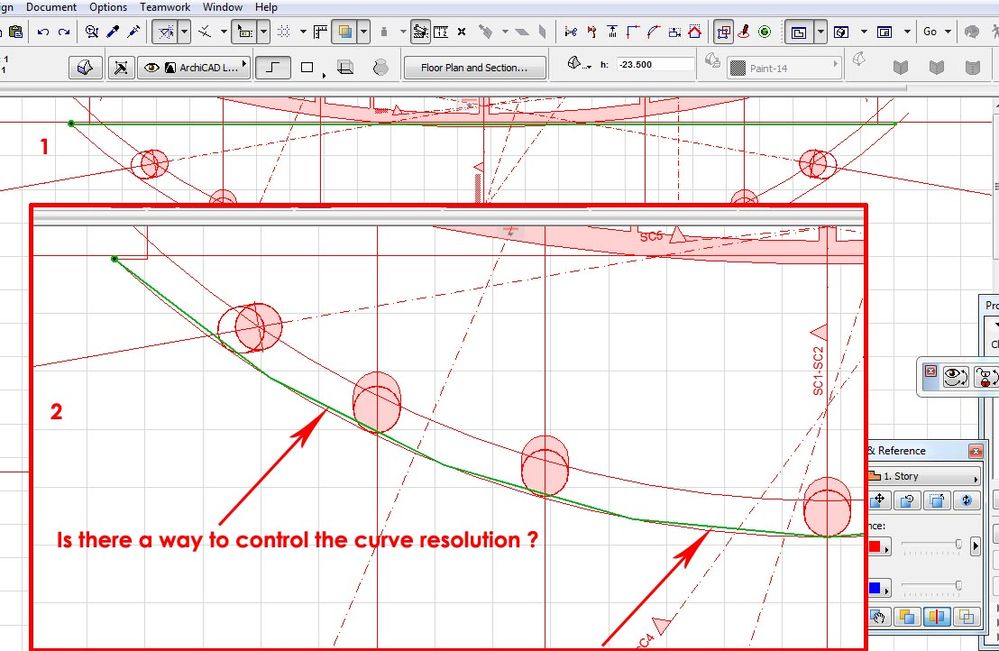999x651 pixels.
Task: Click the Move Reference icon in Trace palette
Action: (x=879, y=498)
